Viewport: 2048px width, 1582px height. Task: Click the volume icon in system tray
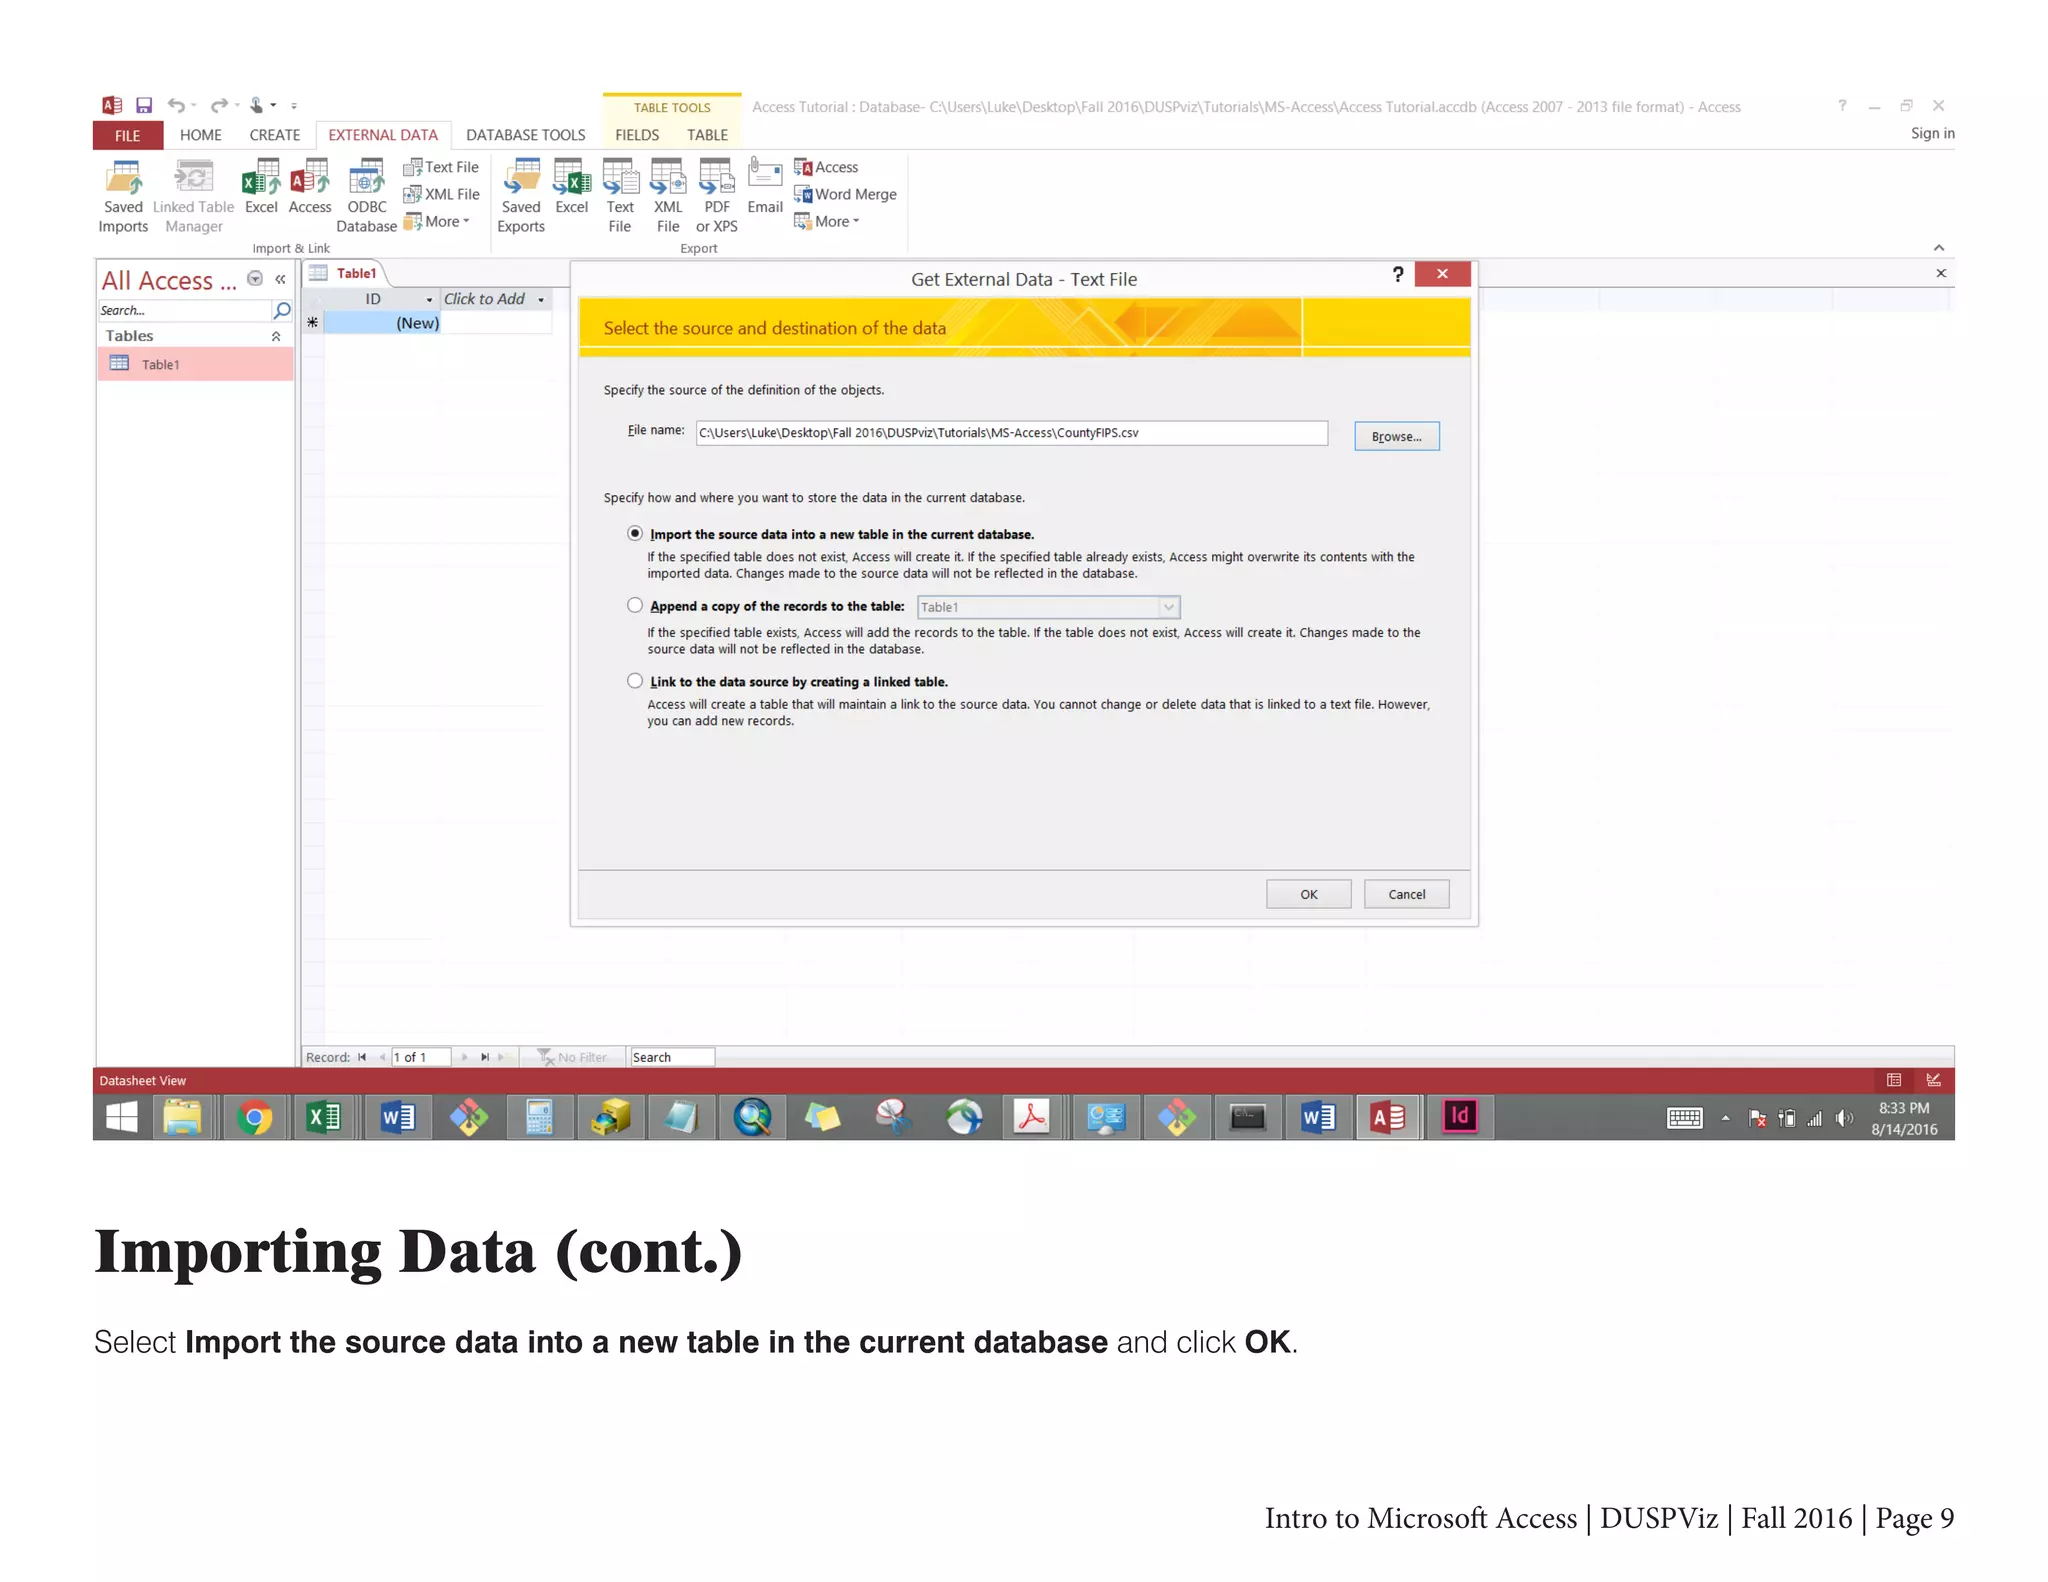1844,1118
